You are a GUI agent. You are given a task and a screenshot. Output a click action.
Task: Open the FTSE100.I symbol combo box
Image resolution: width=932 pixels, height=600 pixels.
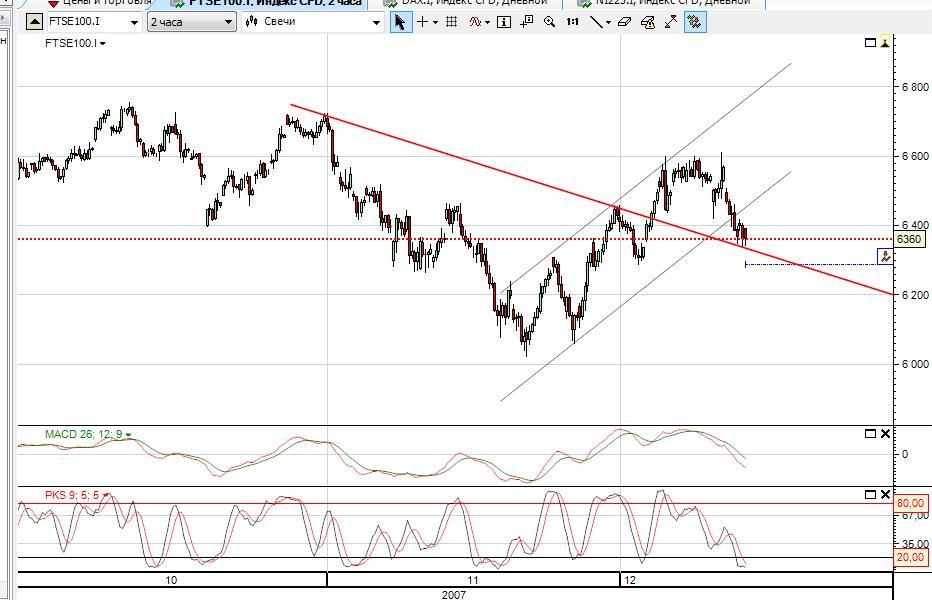(134, 23)
